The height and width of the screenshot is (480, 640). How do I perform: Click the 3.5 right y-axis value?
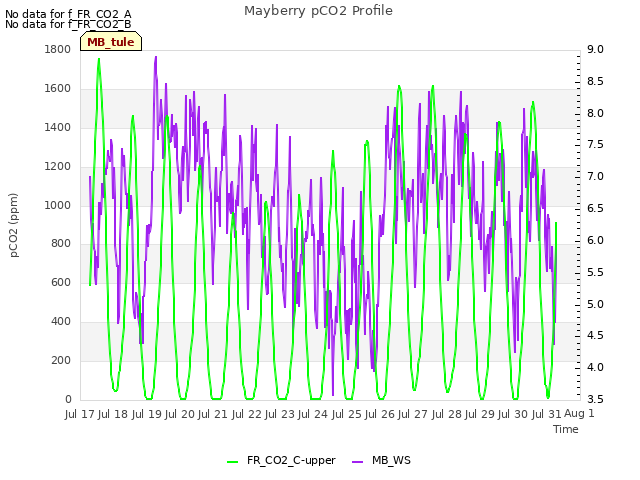[x=595, y=399]
